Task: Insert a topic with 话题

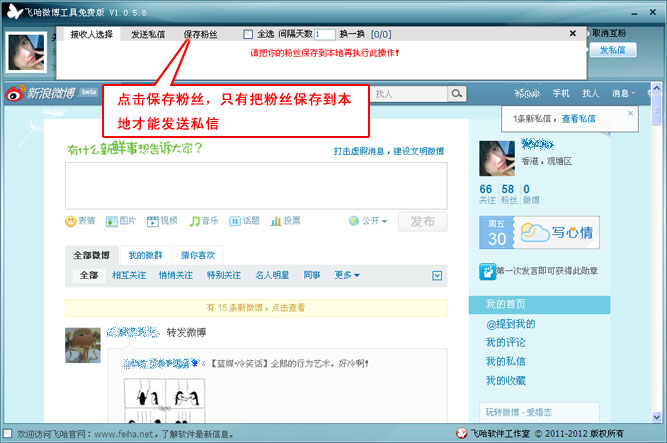Action: click(x=244, y=221)
